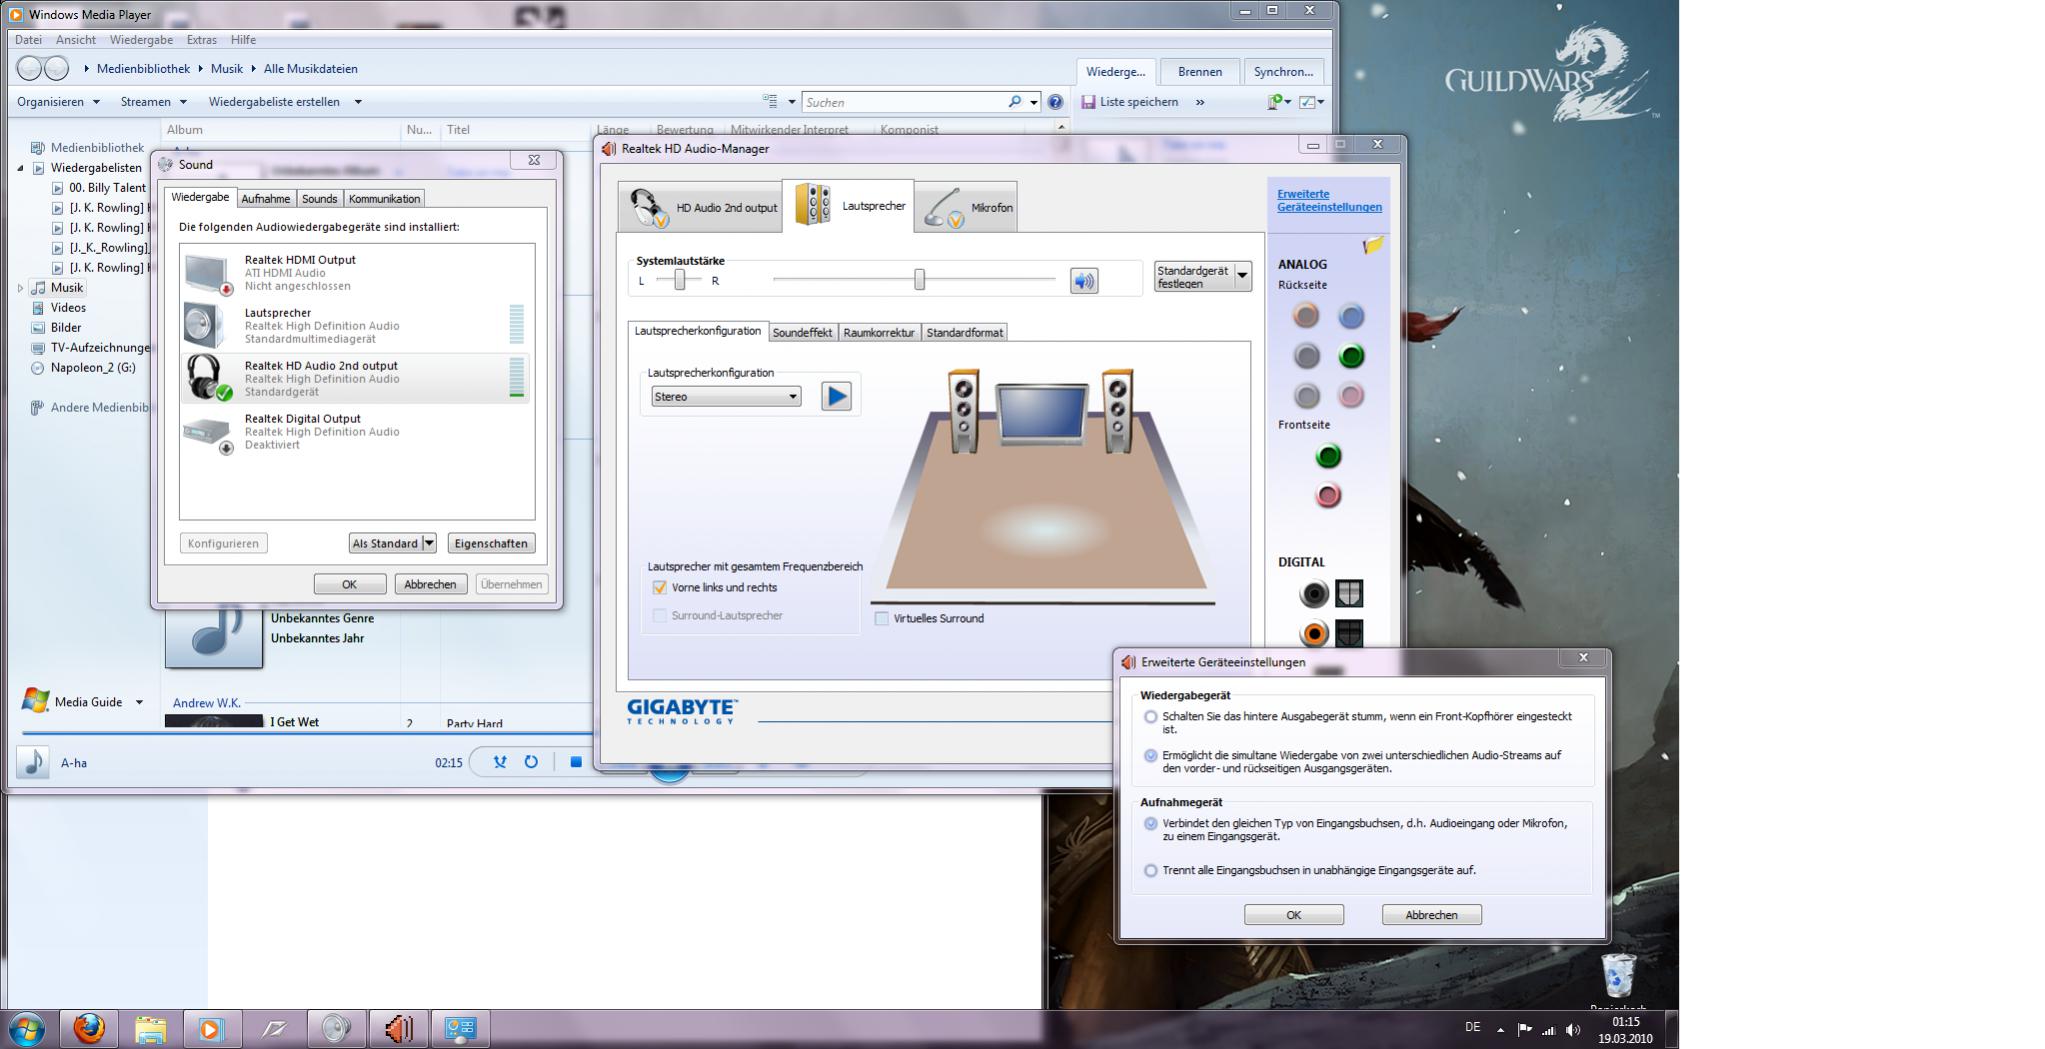Open the Soundeffekt tab
This screenshot has height=1049, width=2045.
point(802,333)
